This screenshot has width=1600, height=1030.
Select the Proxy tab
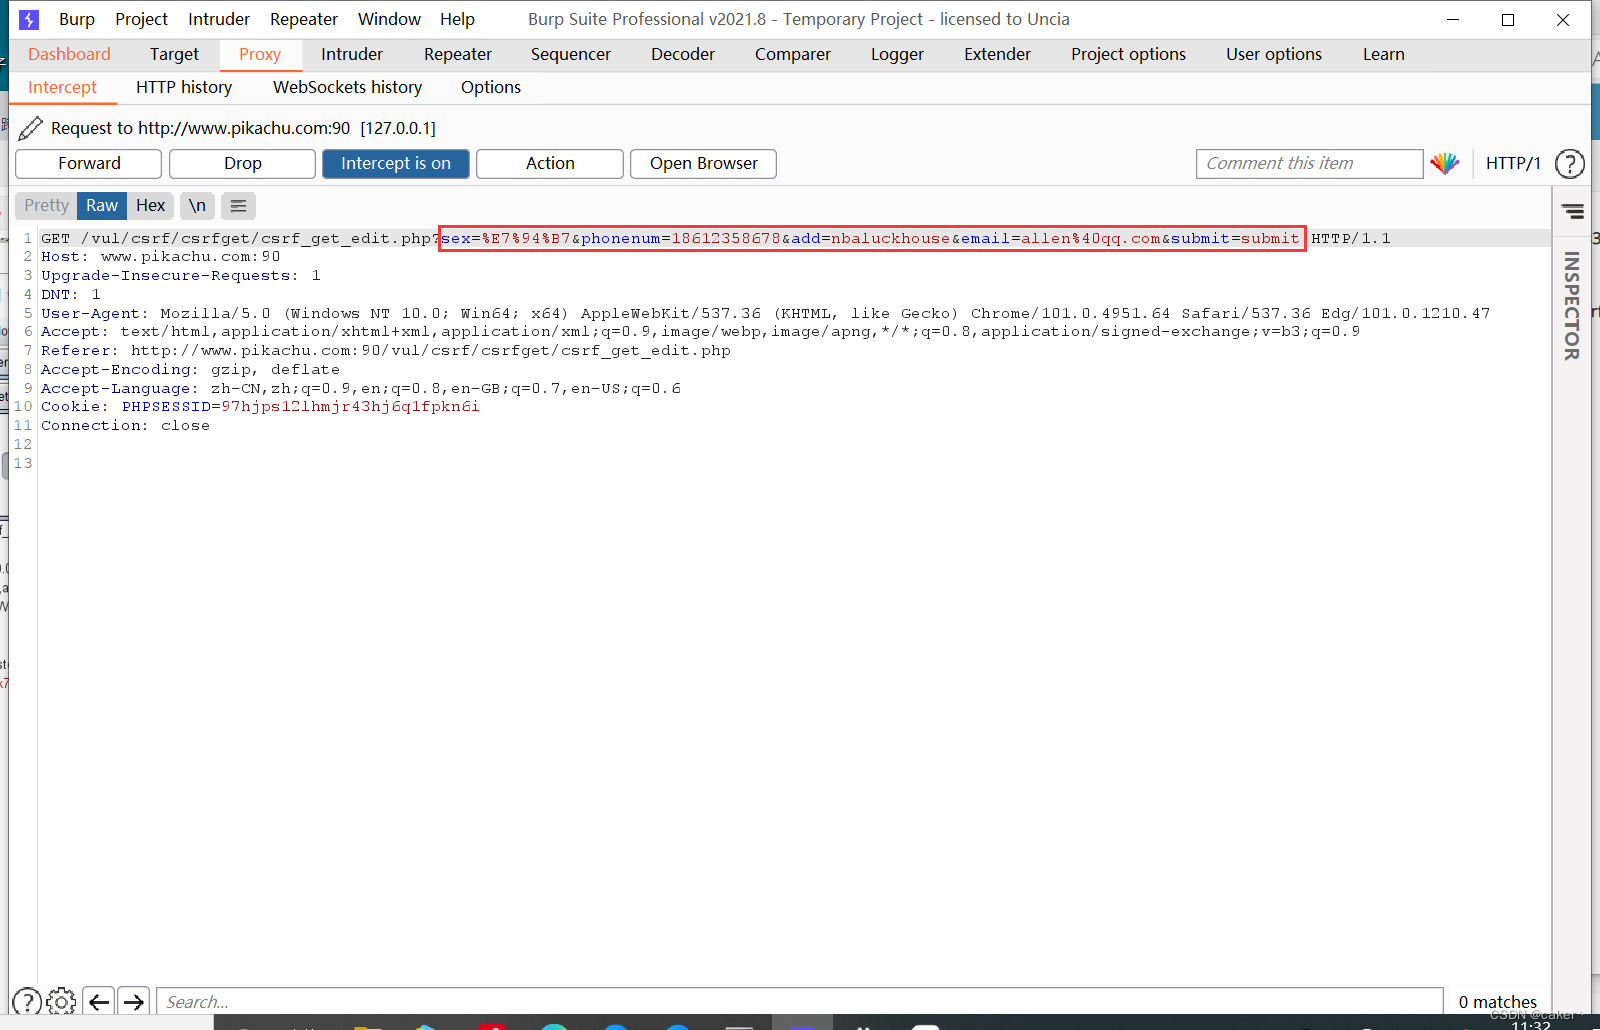(260, 55)
